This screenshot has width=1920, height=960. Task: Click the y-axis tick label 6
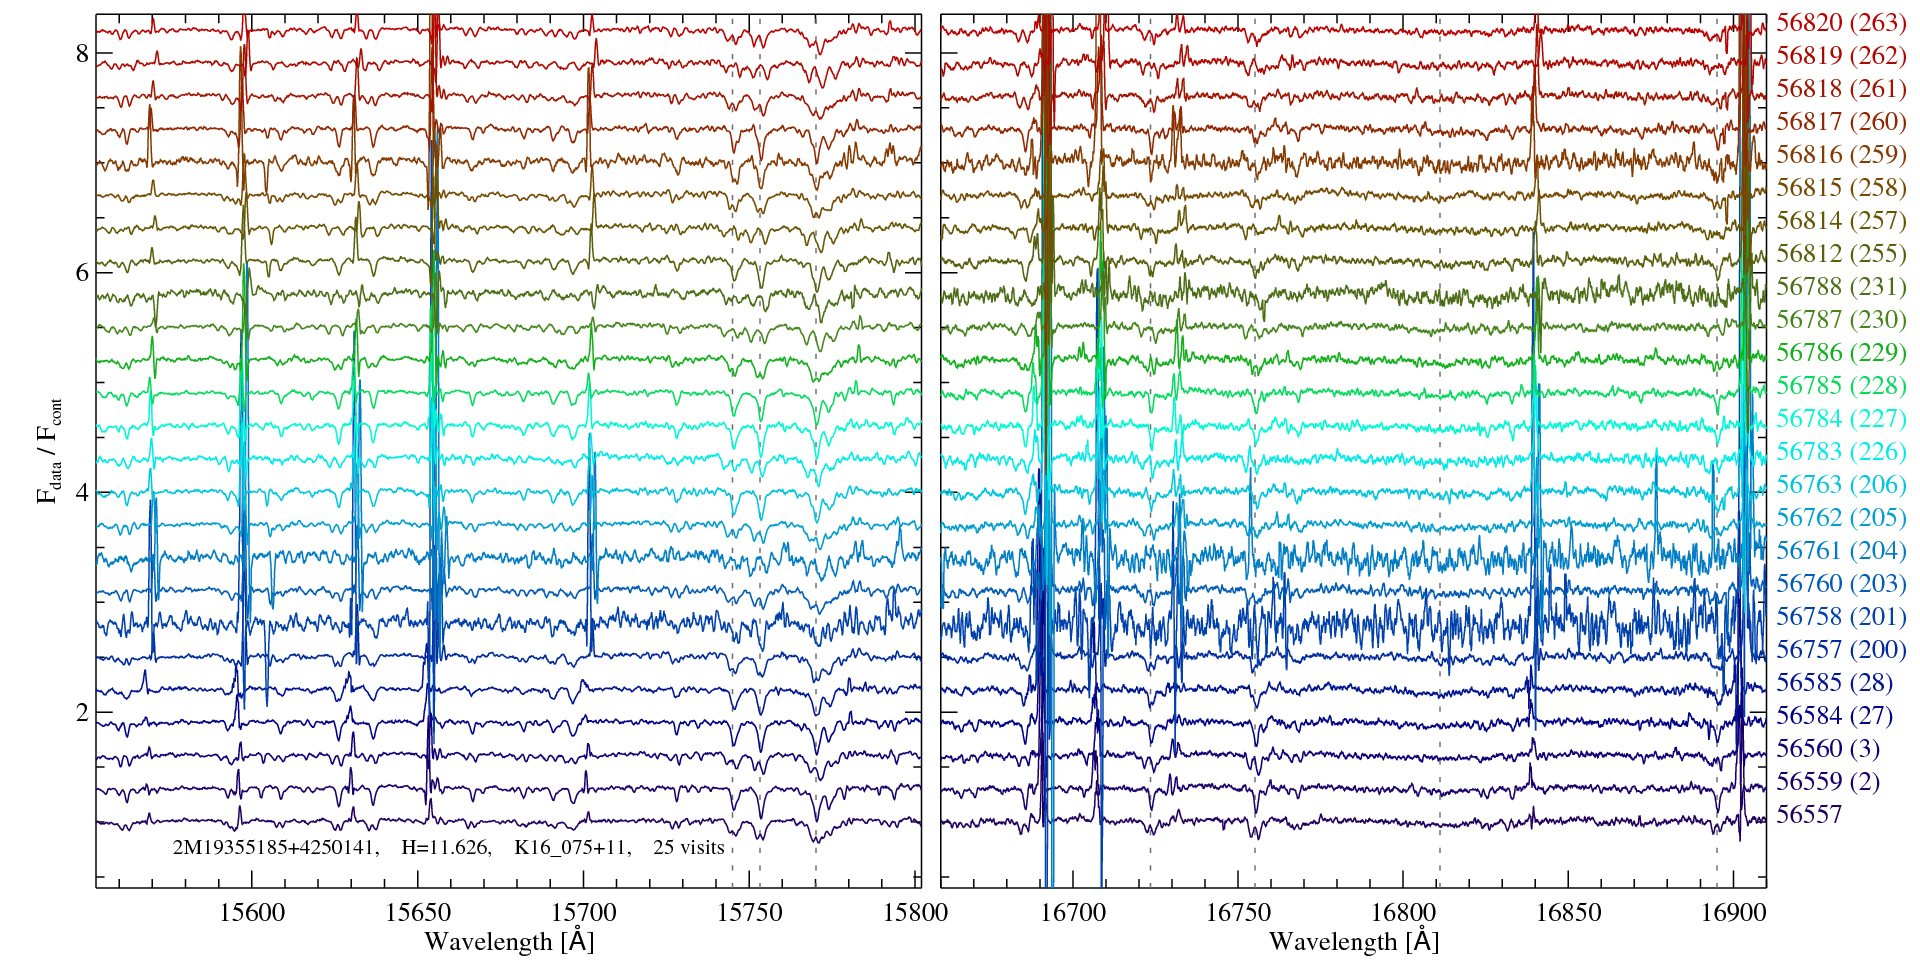[82, 273]
